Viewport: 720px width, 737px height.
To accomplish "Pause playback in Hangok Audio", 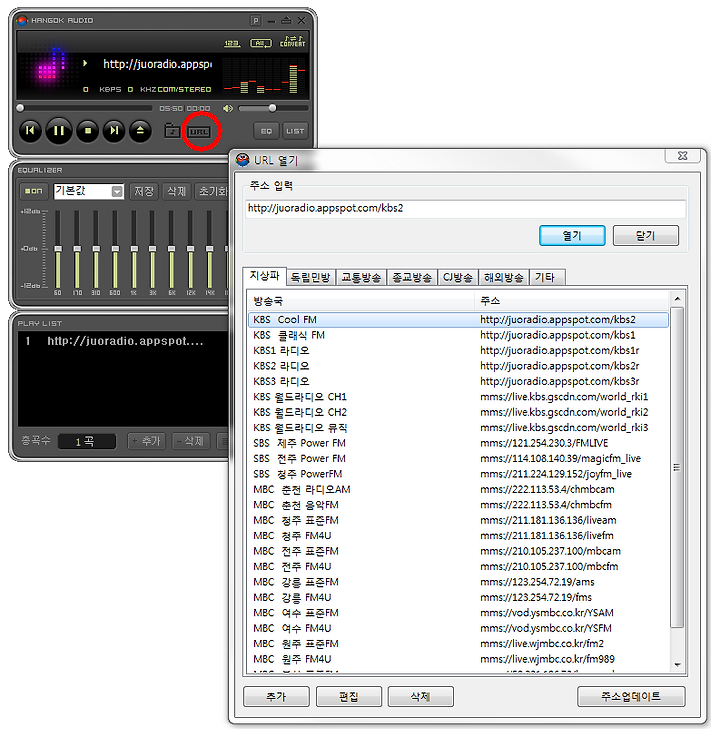I will tap(59, 131).
